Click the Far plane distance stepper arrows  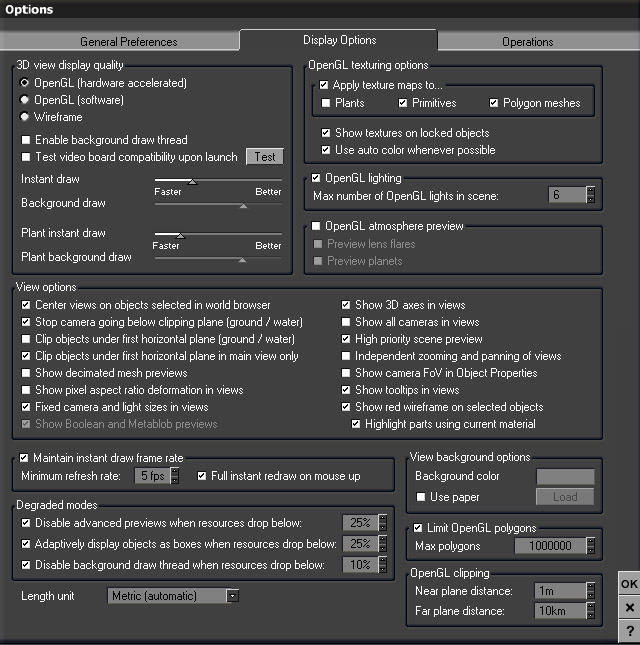(x=591, y=609)
